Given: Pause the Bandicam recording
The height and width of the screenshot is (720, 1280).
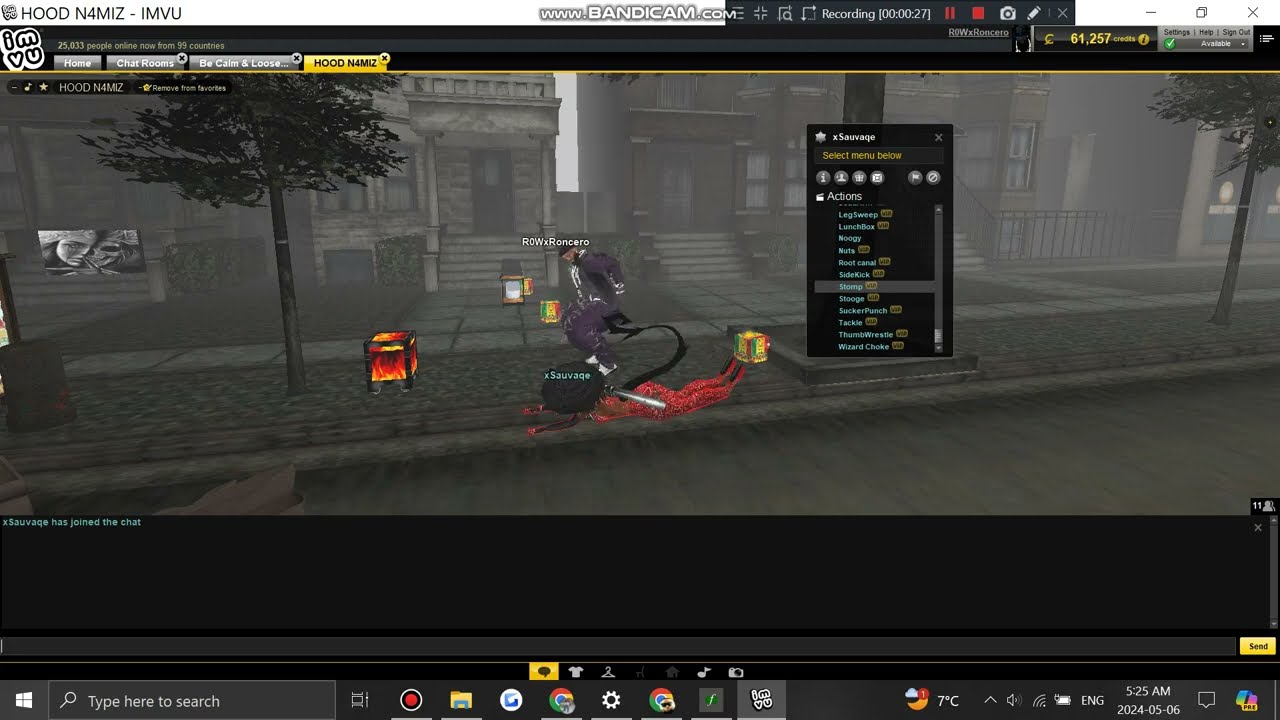Looking at the screenshot, I should pos(950,13).
